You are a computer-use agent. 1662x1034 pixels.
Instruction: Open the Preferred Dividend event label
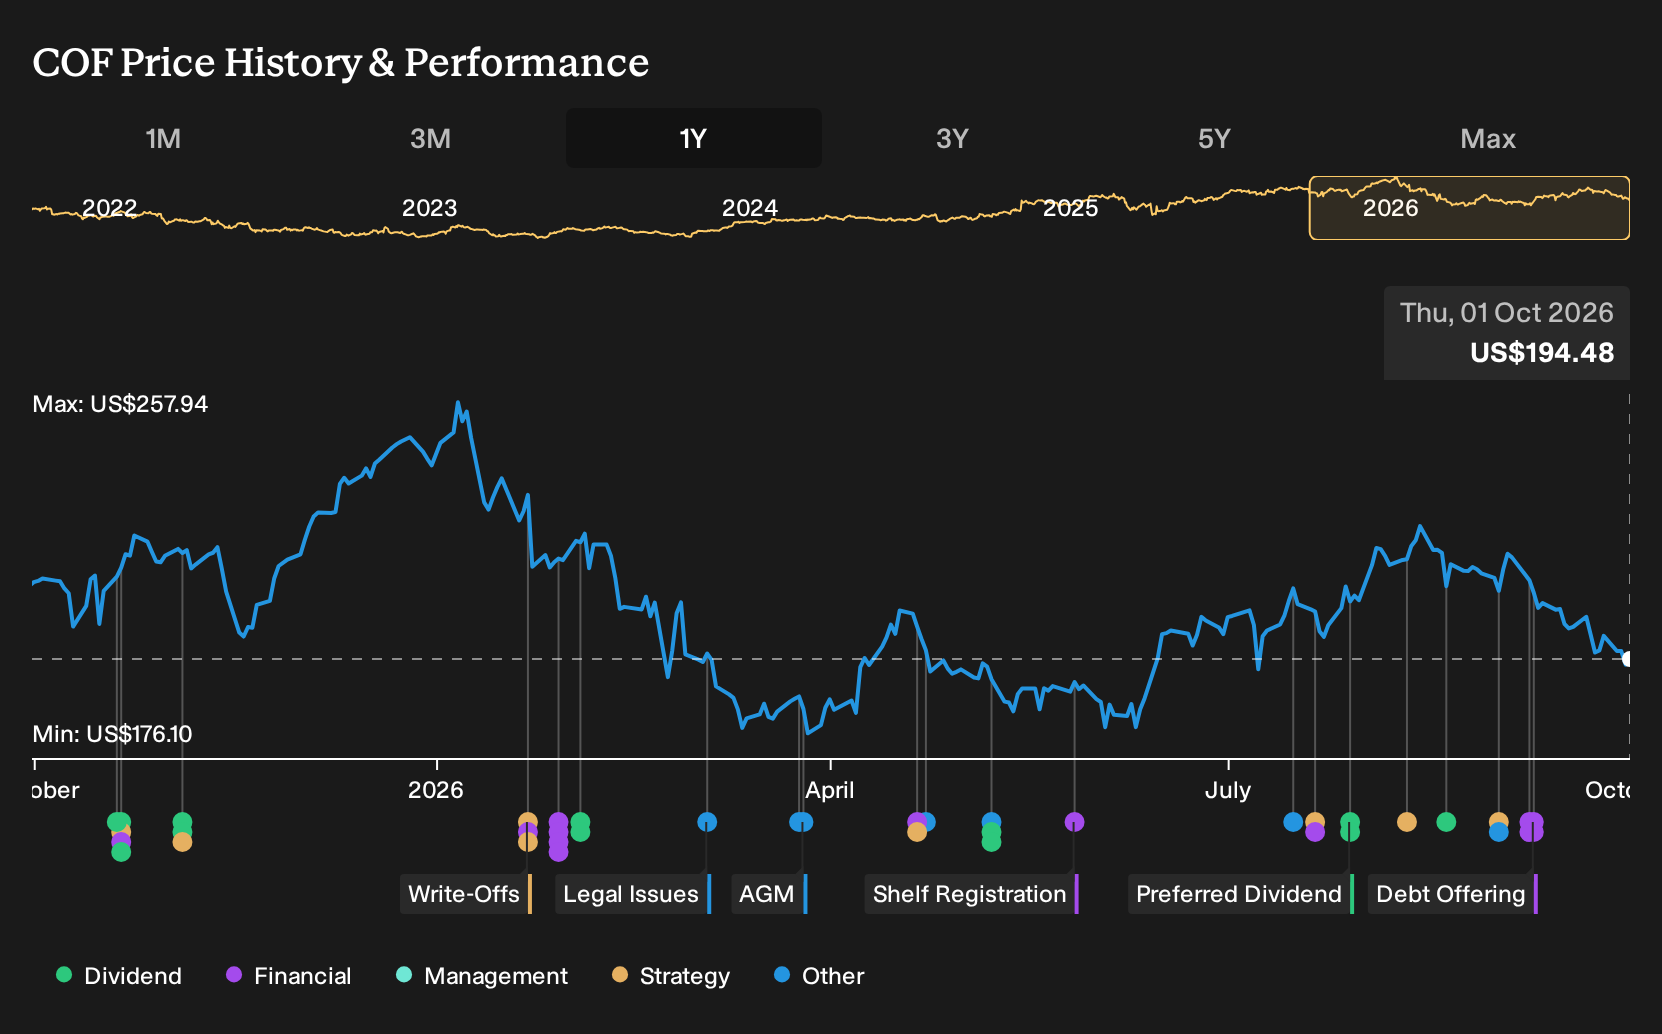point(1241,894)
